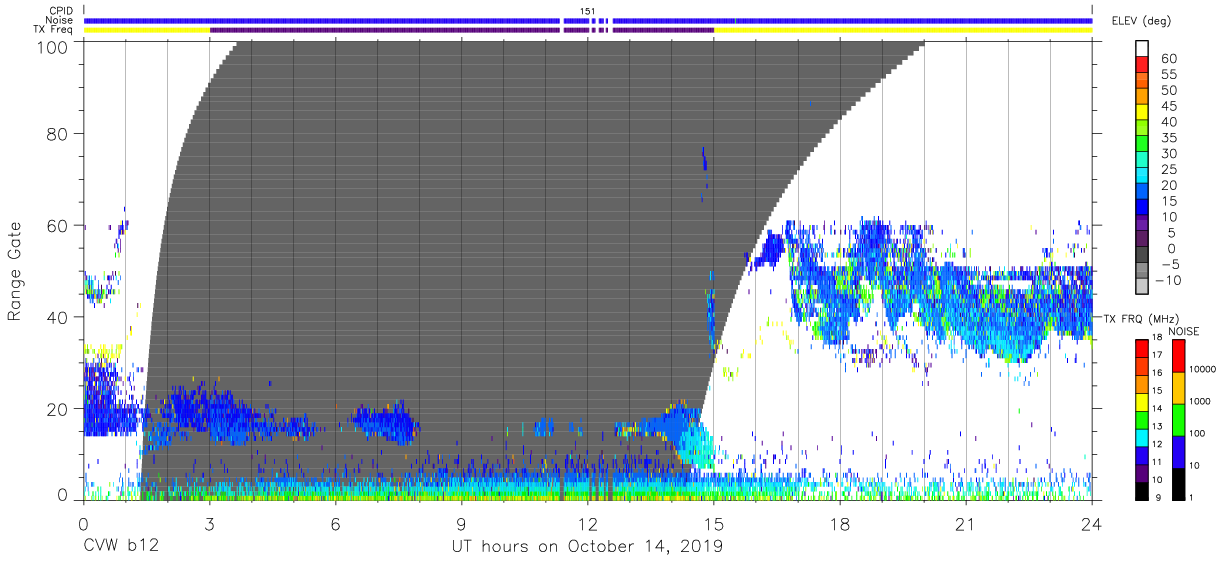The width and height of the screenshot is (1228, 567).
Task: Click the TX Freq row label
Action: [x=52, y=29]
